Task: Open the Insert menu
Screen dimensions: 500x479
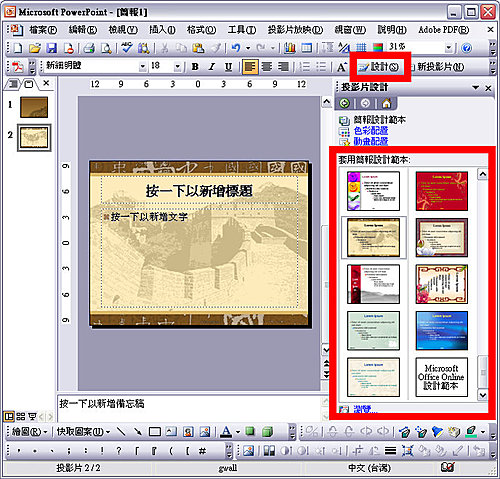Action: pyautogui.click(x=162, y=30)
